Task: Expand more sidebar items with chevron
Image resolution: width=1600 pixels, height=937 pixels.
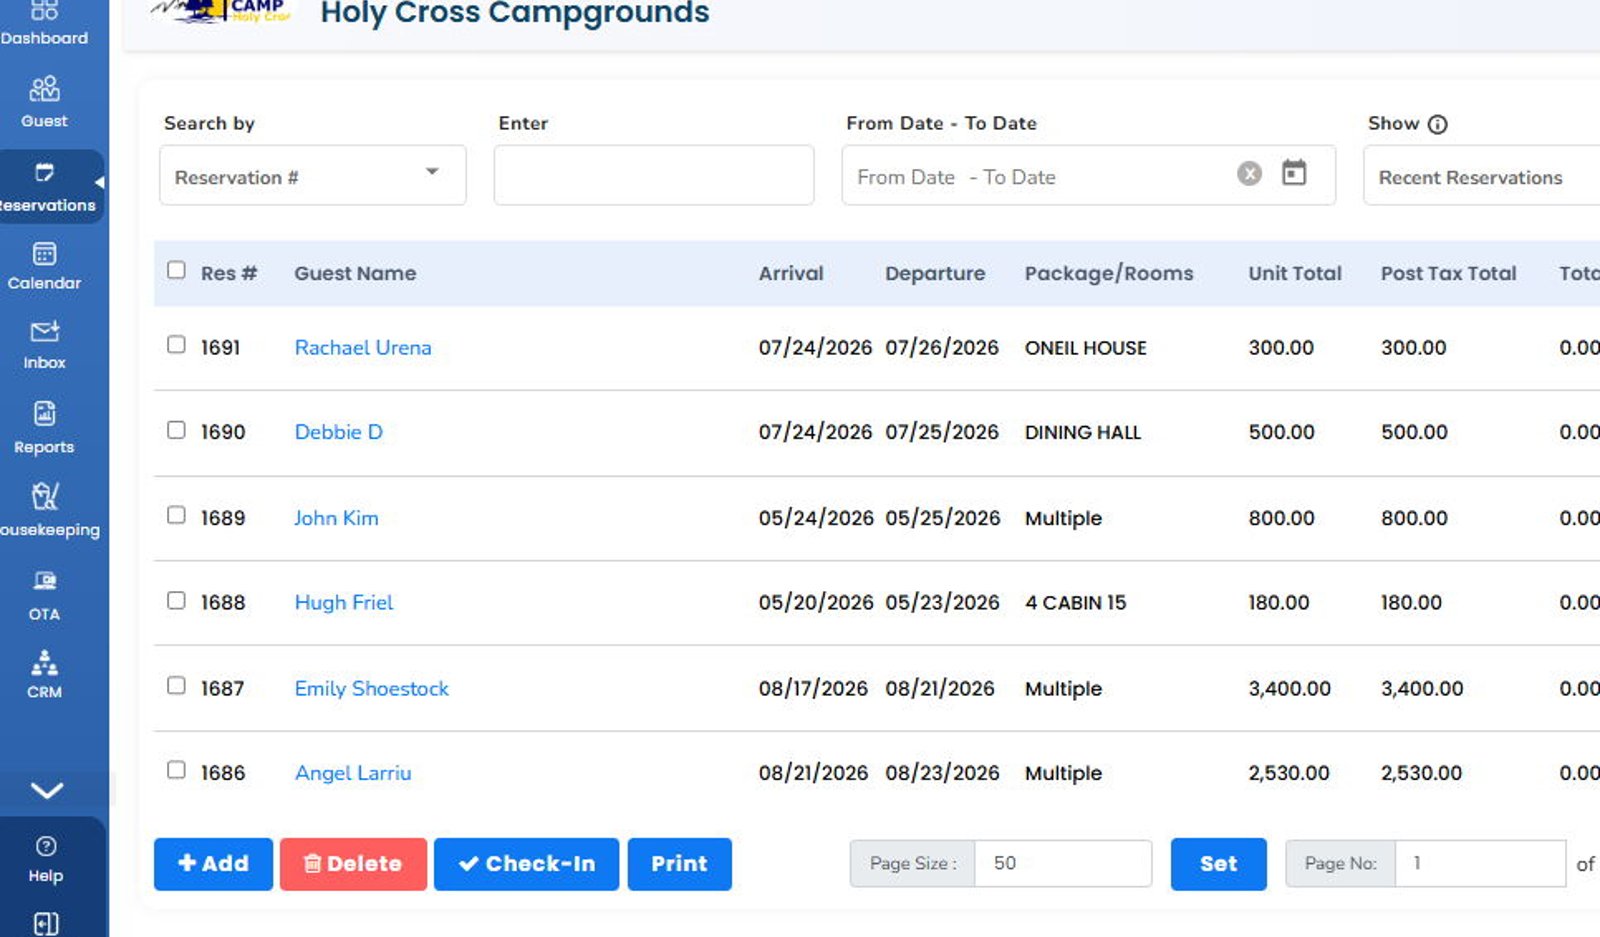Action: (x=47, y=791)
